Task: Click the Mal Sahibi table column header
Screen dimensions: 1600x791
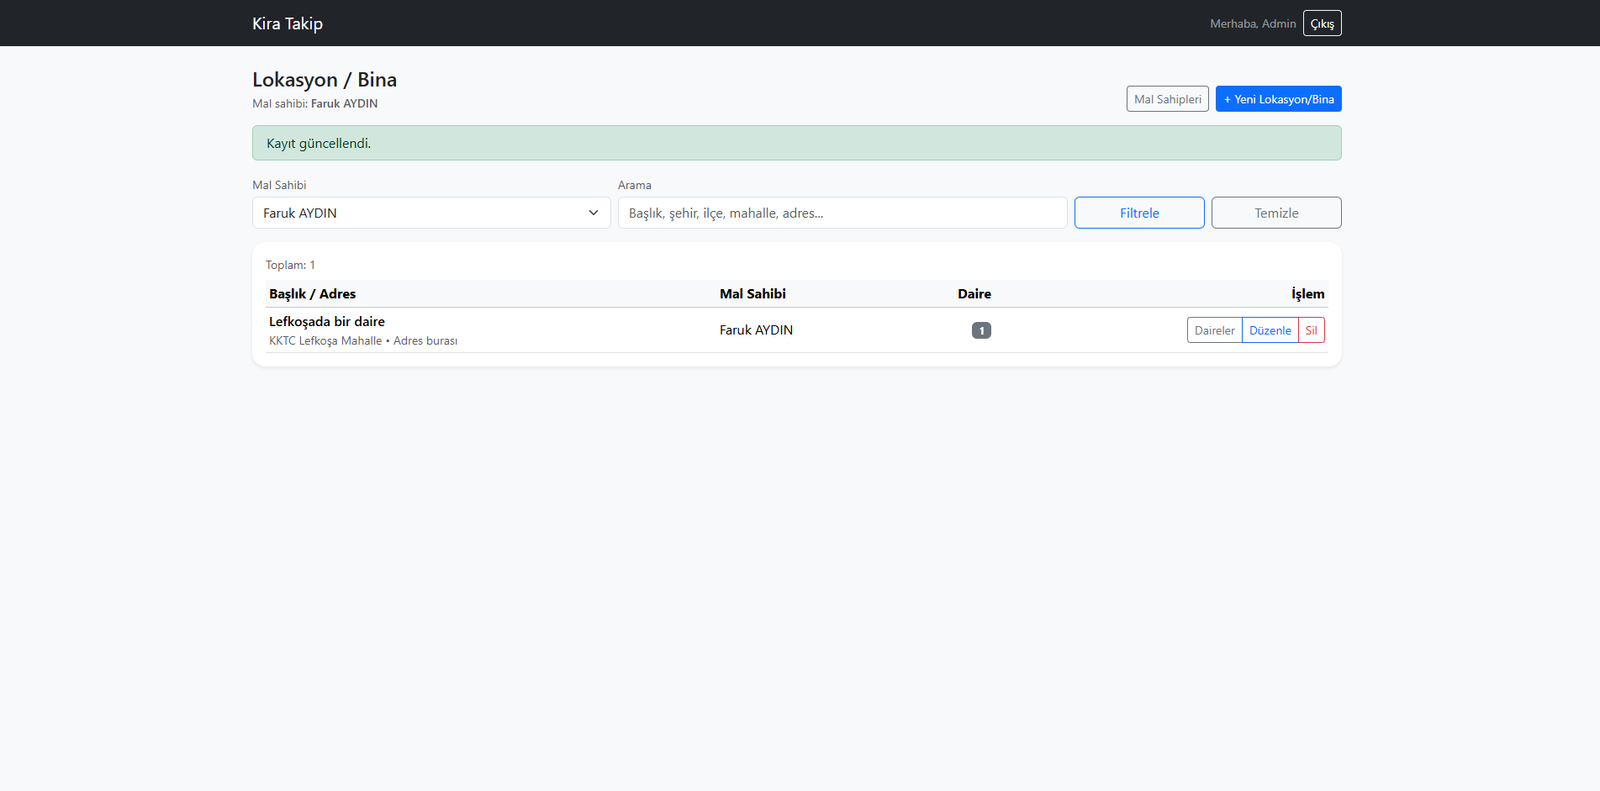Action: [x=752, y=294]
